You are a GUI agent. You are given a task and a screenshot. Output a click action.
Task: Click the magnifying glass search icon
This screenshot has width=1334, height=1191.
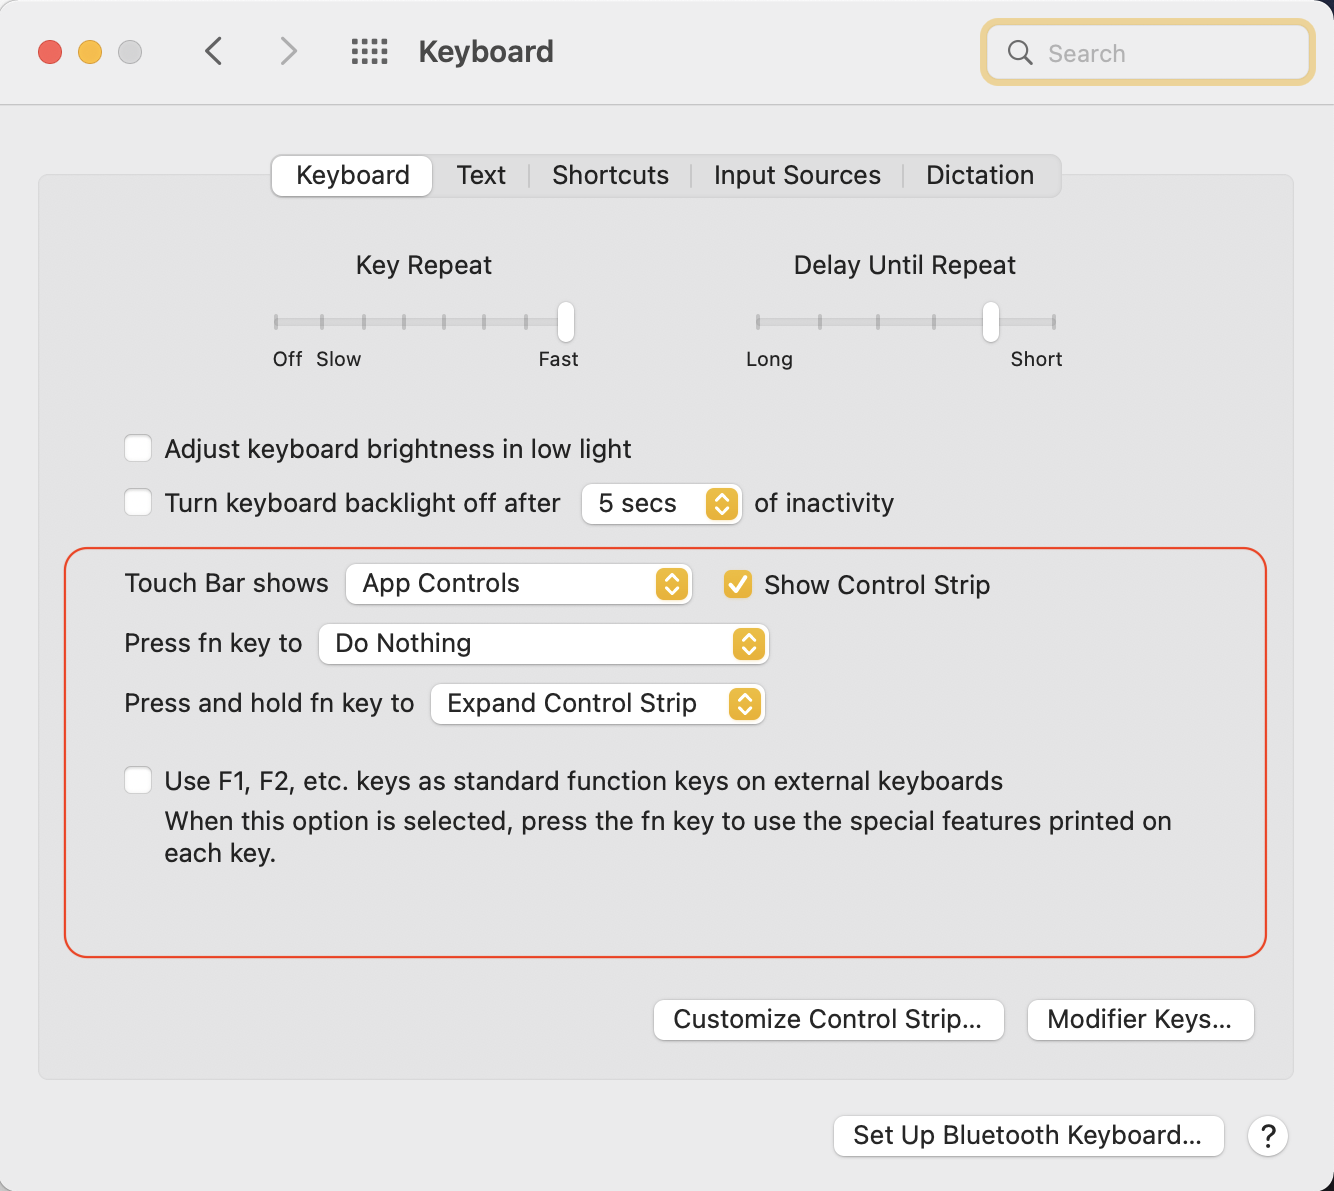[1020, 53]
